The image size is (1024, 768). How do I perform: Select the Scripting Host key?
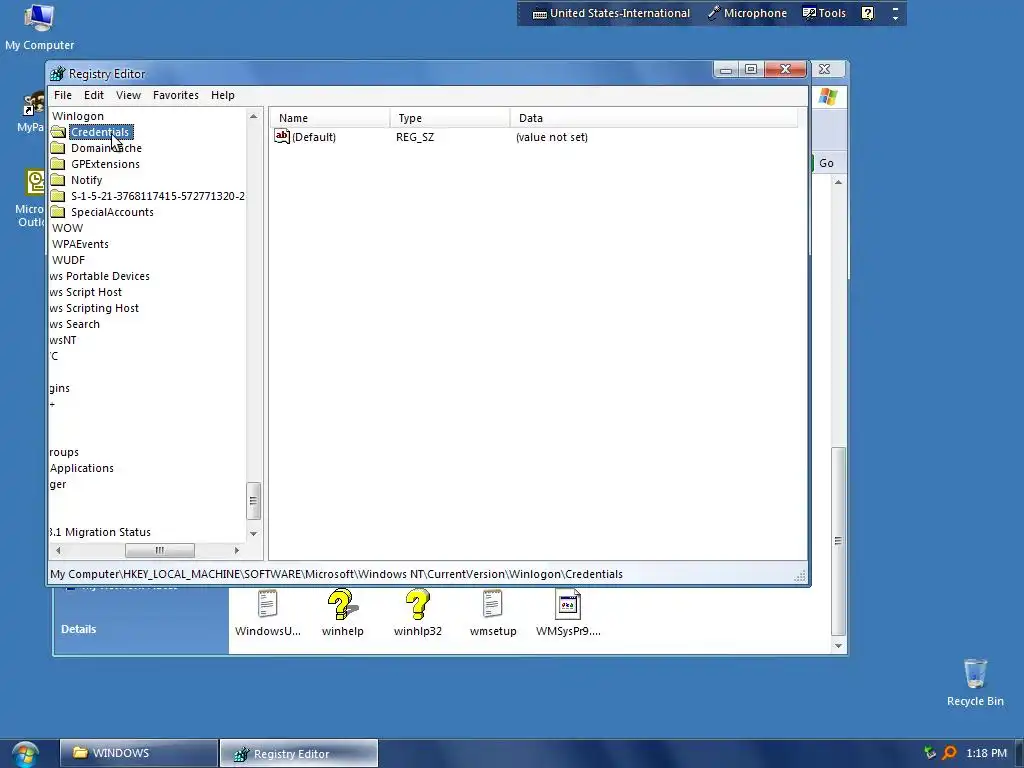(x=94, y=308)
